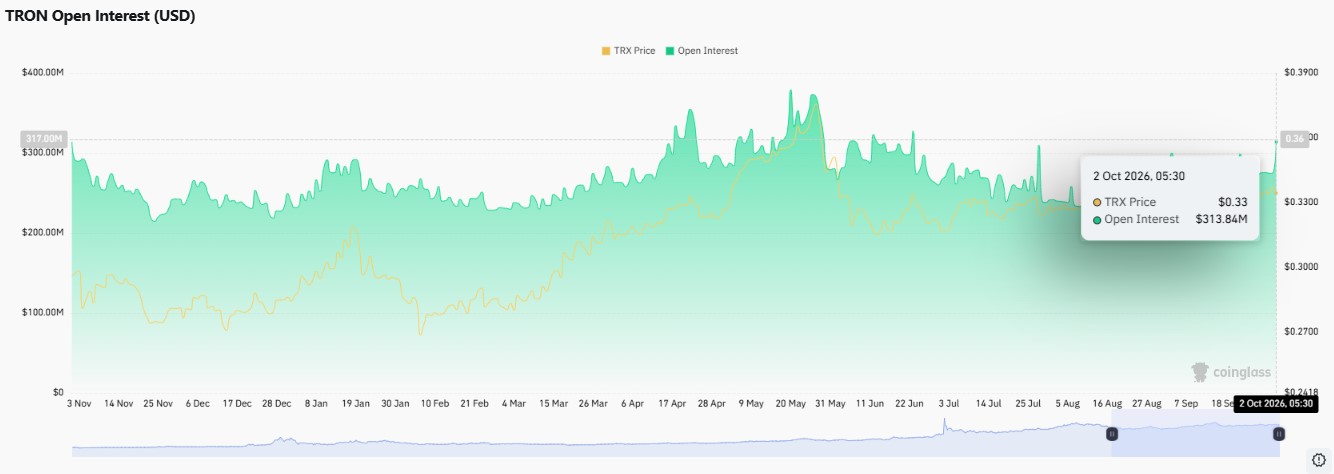Image resolution: width=1334 pixels, height=474 pixels.
Task: Click the '28 Dec' date on the x-axis
Action: click(276, 404)
